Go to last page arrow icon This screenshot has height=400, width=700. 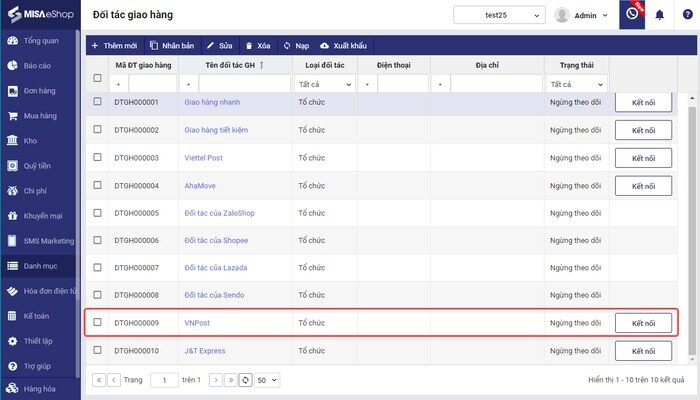(x=230, y=380)
